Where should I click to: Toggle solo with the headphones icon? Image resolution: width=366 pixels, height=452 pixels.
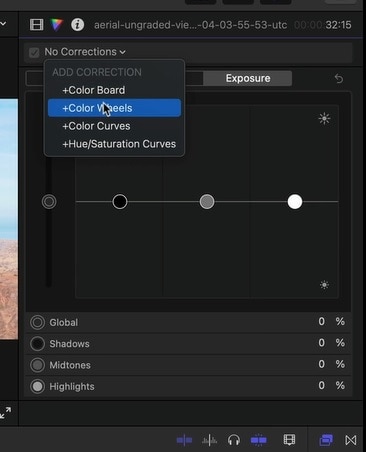[x=234, y=440]
